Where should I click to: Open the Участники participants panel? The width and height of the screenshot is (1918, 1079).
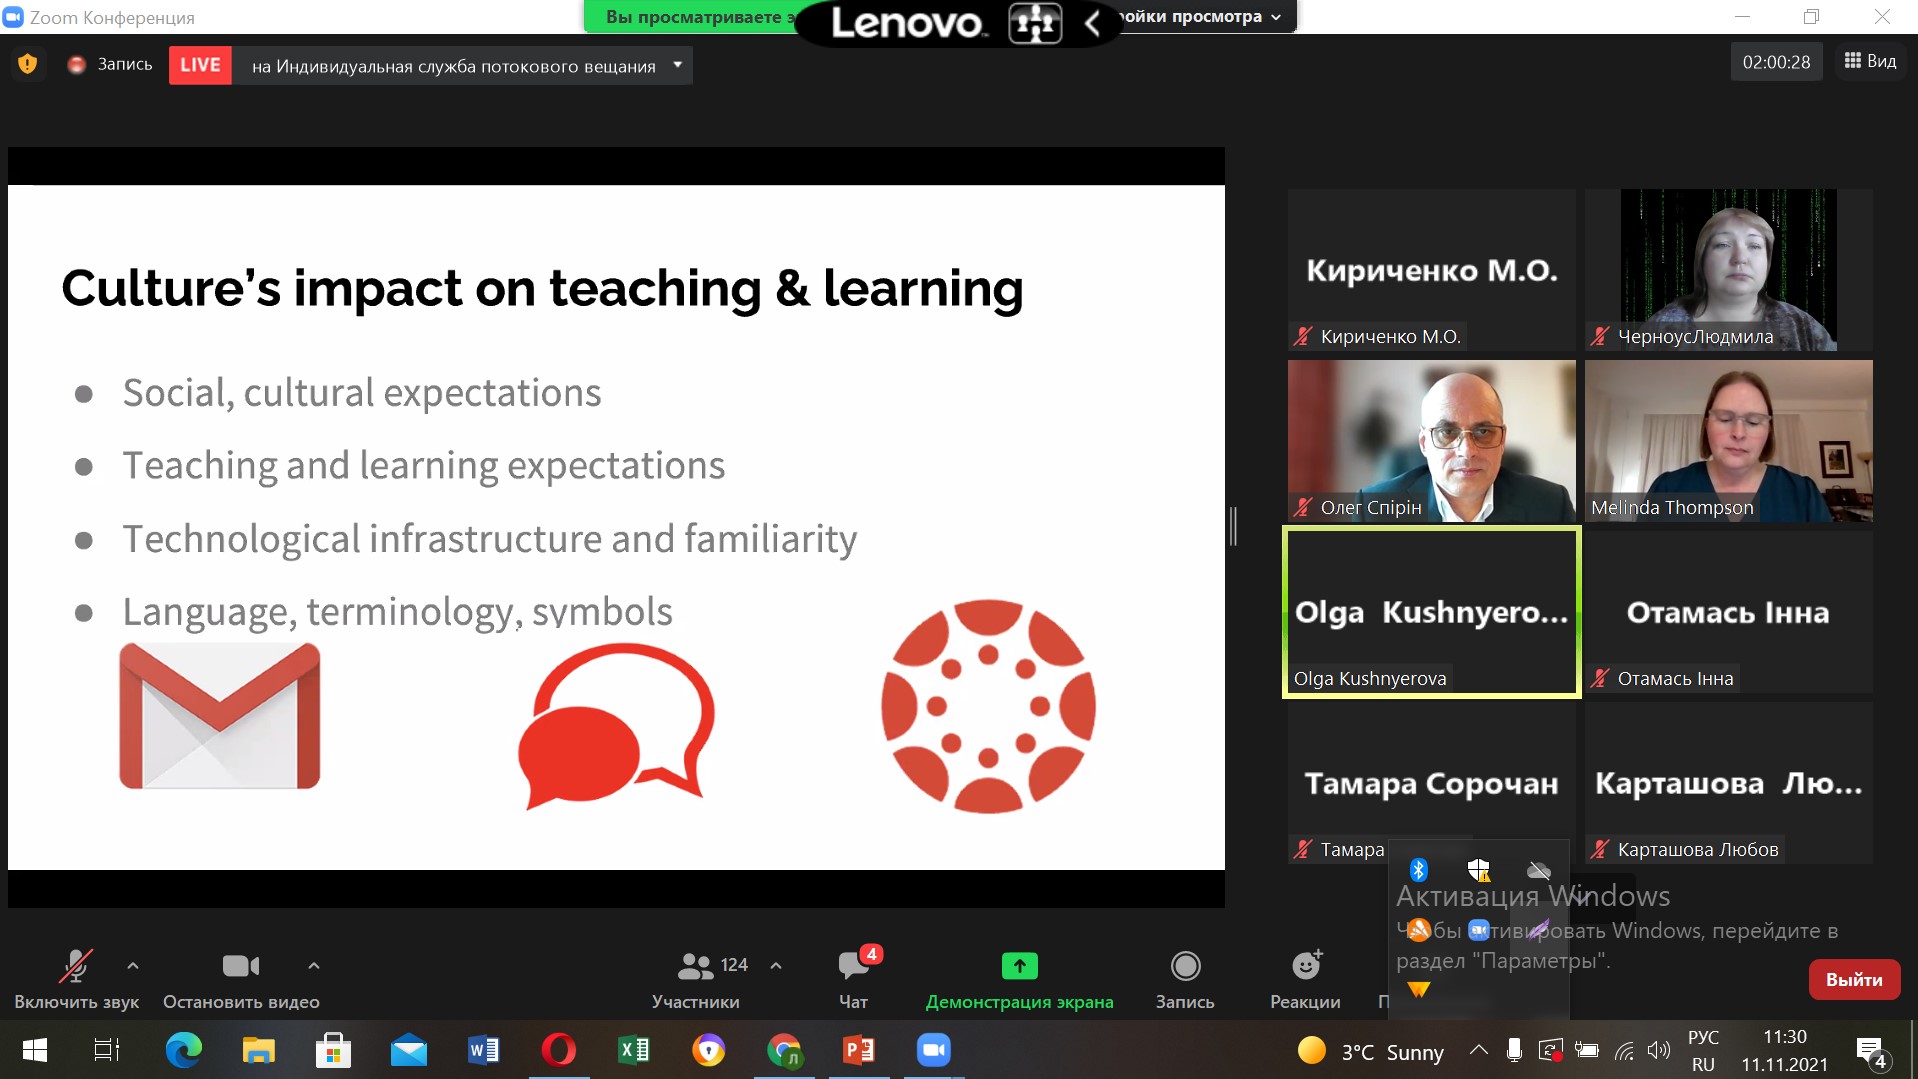click(x=696, y=978)
